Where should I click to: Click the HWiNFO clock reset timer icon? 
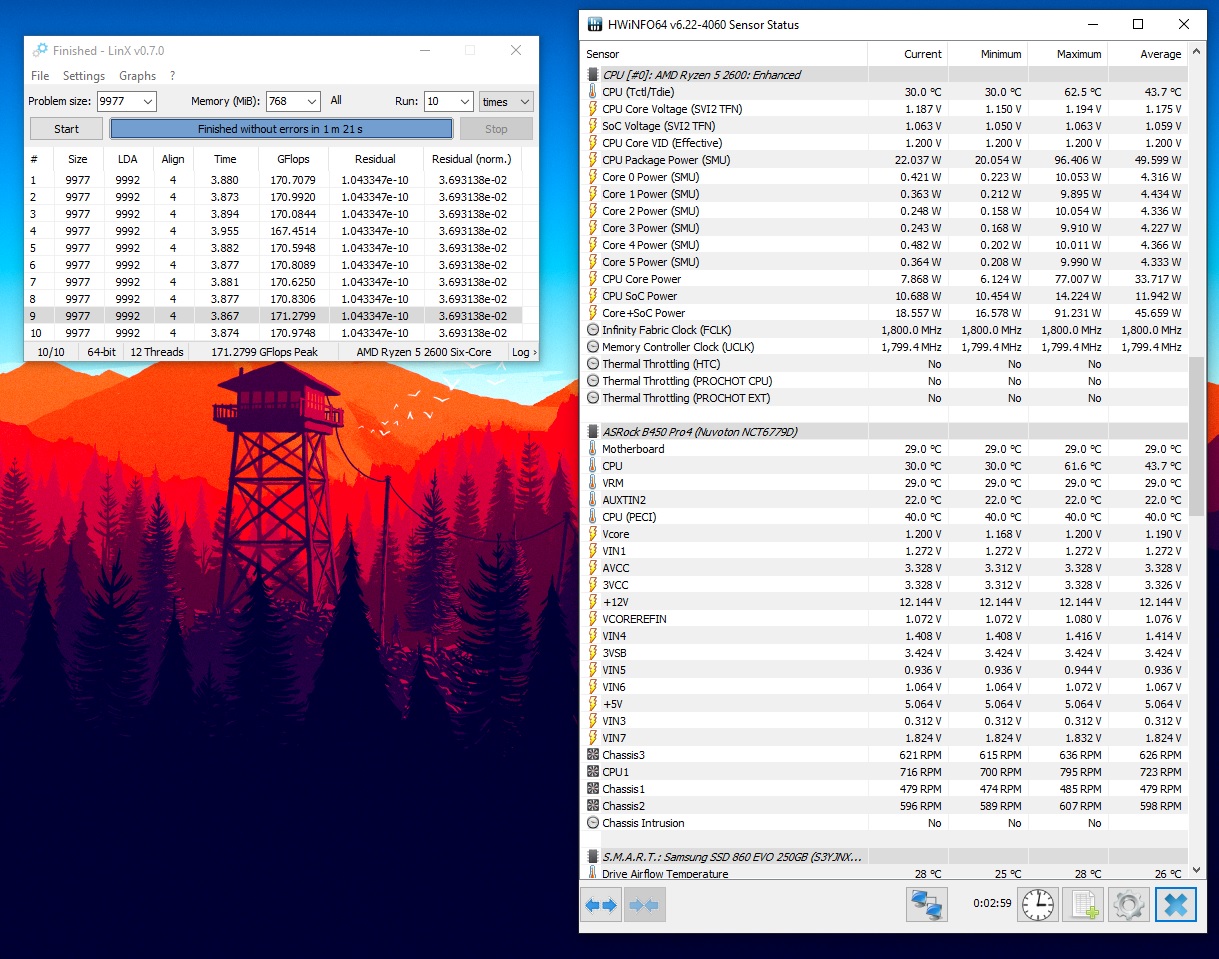point(1038,905)
